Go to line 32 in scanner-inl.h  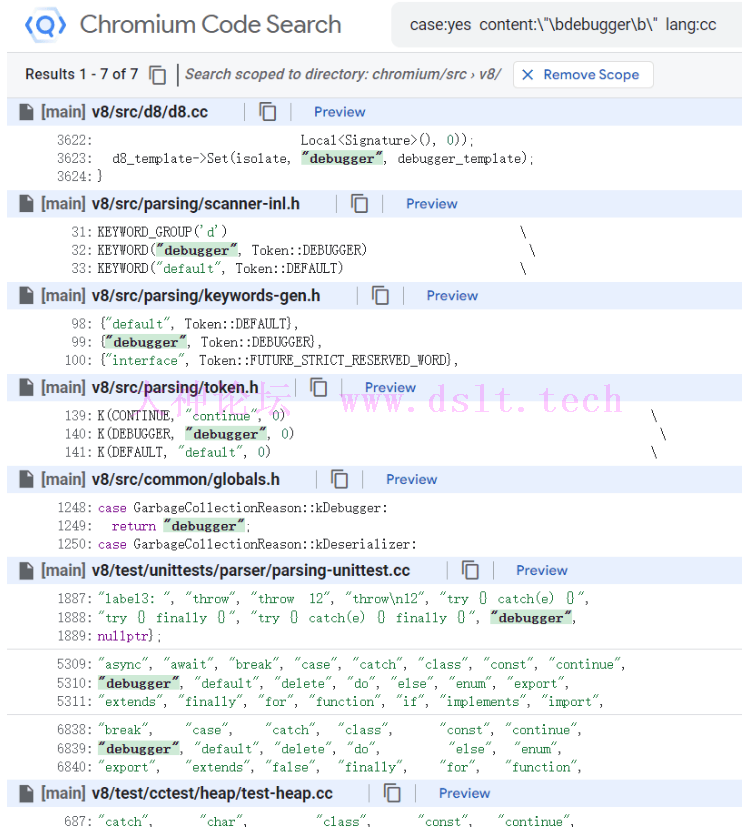[83, 250]
